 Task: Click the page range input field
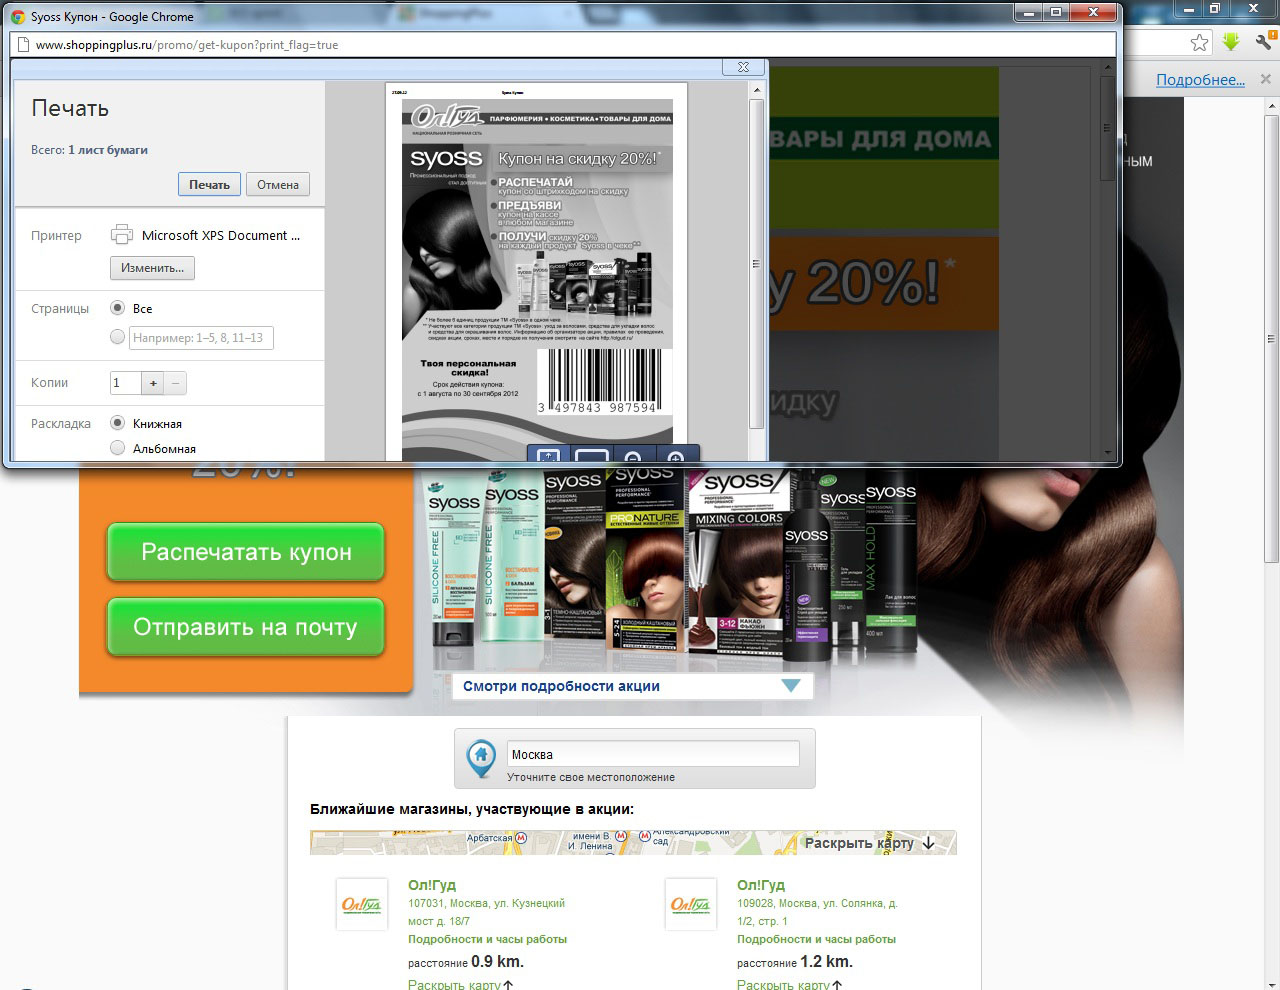201,338
